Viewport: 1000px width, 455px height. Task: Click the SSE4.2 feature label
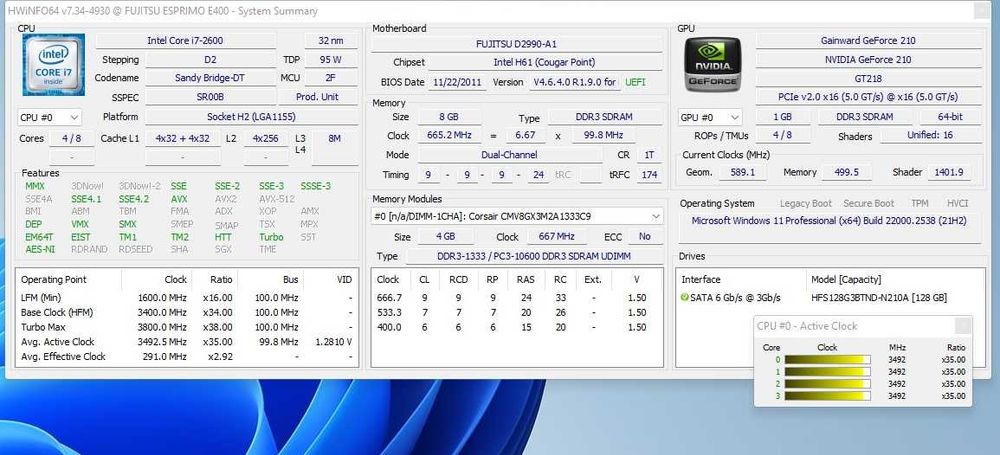click(134, 199)
